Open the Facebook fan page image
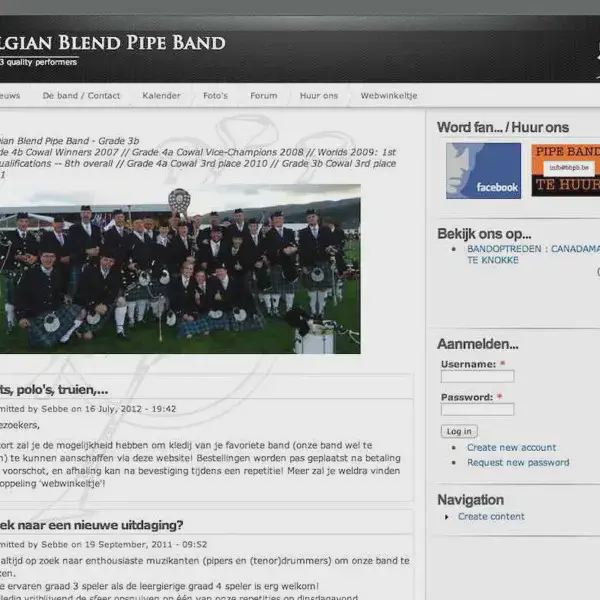This screenshot has height=600, width=600. coord(483,171)
